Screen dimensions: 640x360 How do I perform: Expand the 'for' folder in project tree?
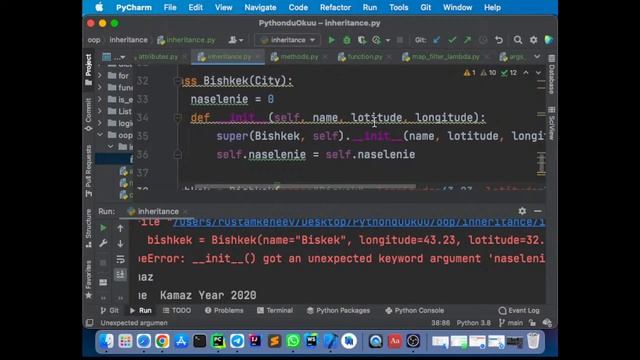click(x=100, y=75)
